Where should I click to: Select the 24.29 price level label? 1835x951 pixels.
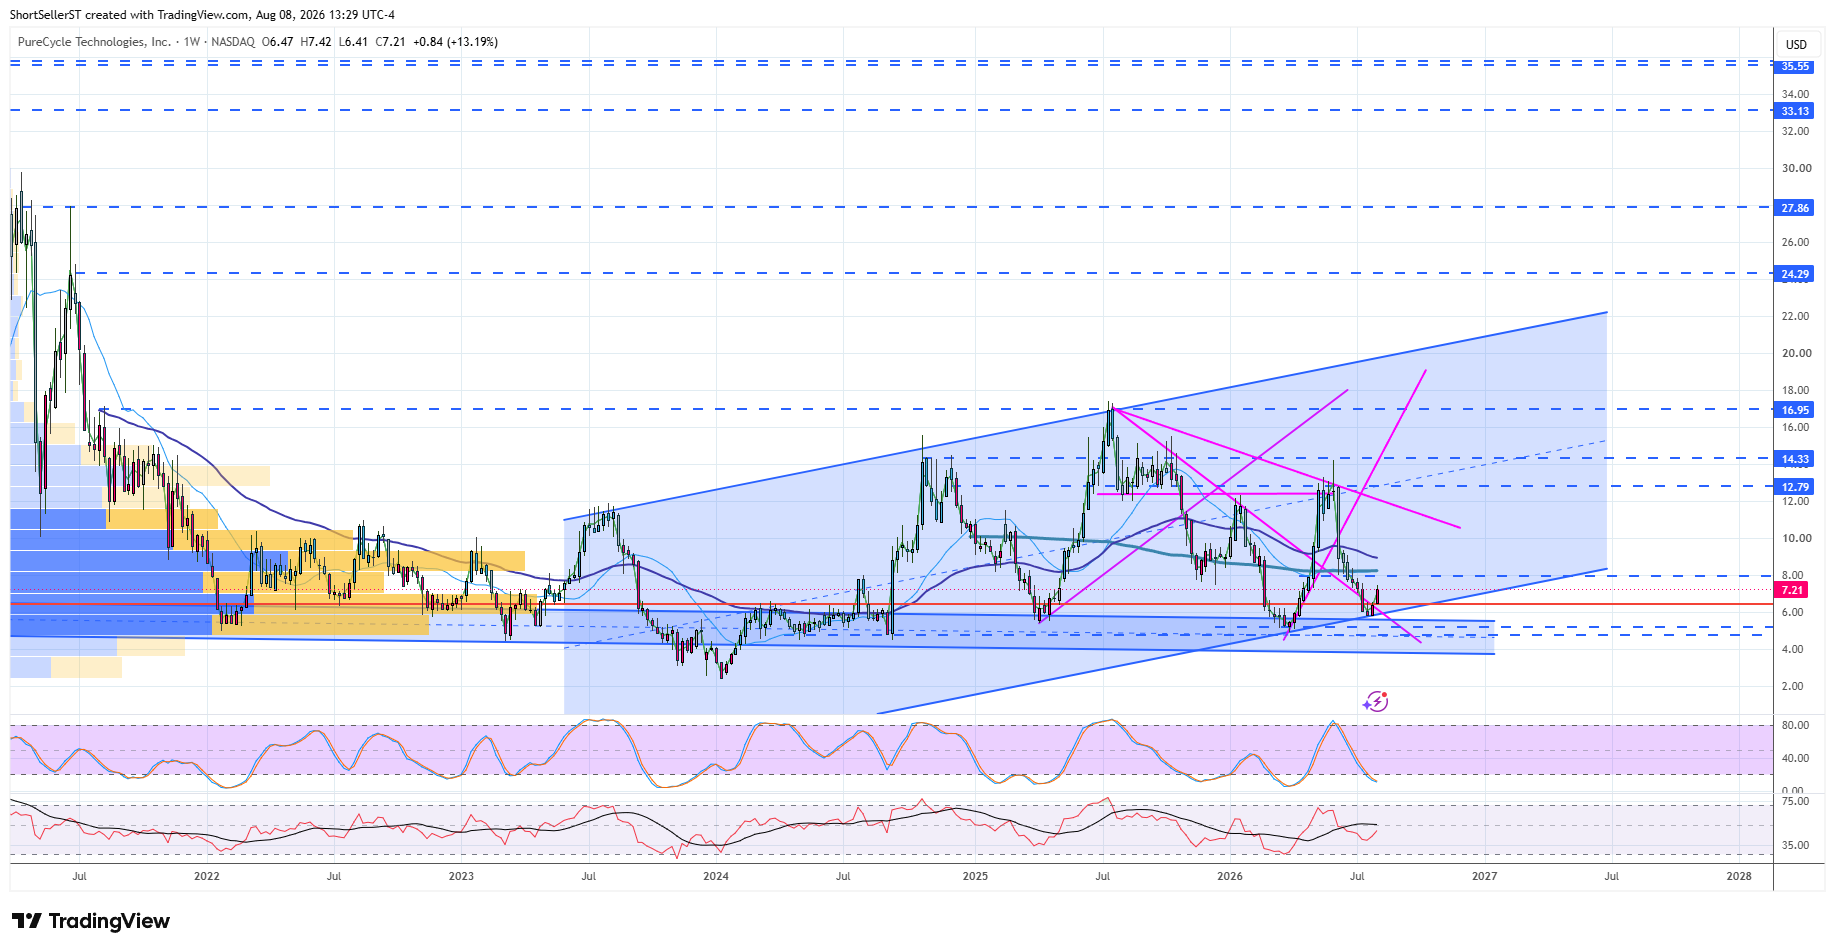coord(1795,274)
